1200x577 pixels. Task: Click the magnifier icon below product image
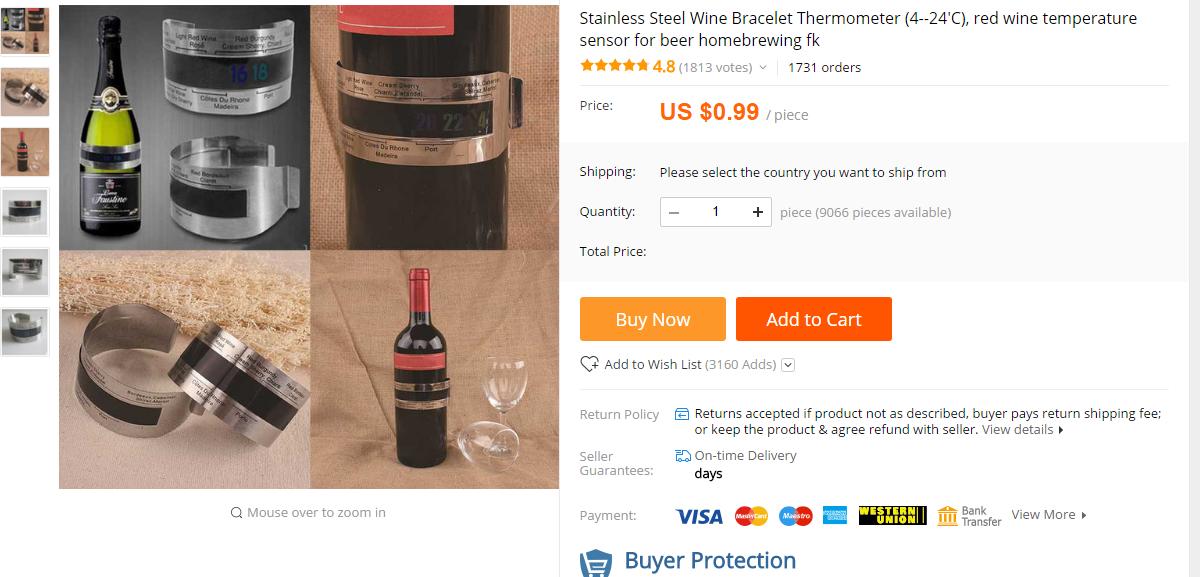237,513
